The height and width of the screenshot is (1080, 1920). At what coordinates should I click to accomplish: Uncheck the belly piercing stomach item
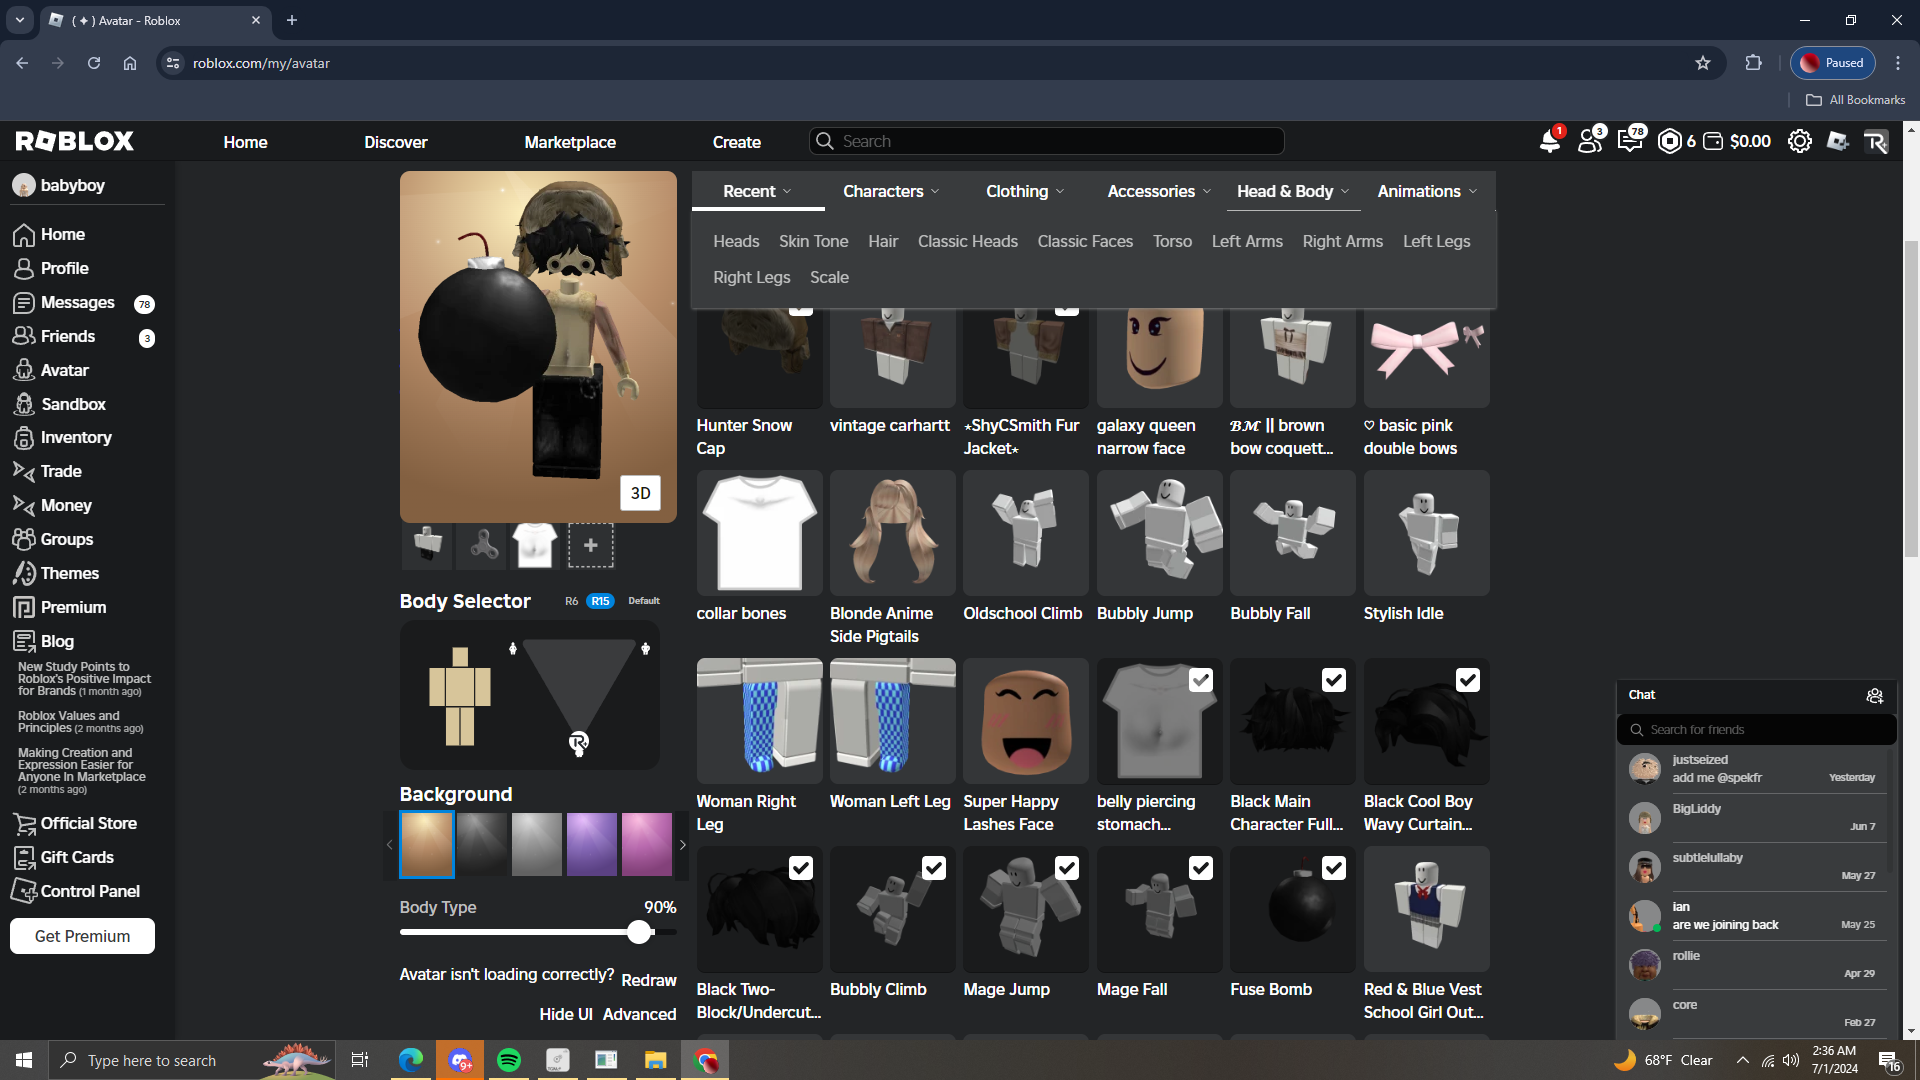(1201, 680)
